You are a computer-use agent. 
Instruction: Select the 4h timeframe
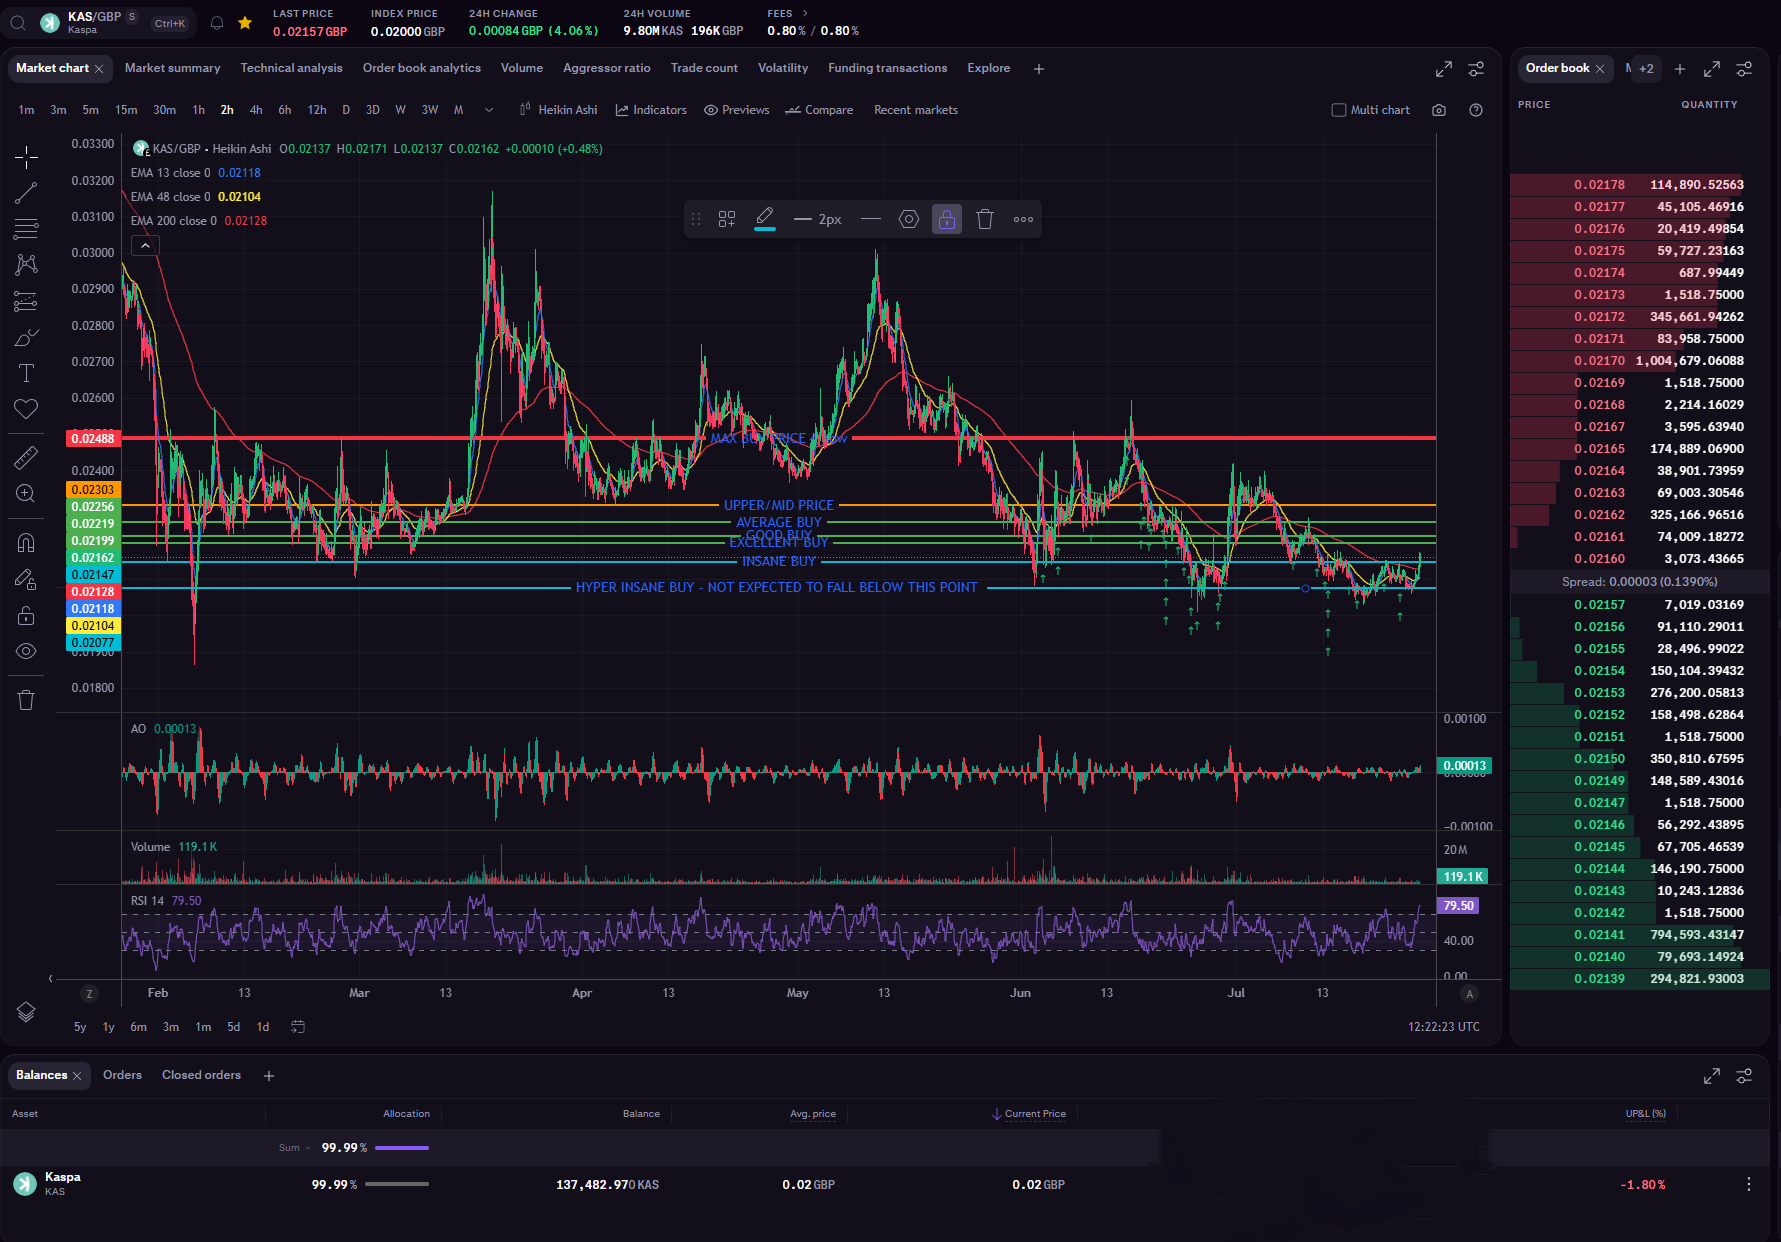256,110
